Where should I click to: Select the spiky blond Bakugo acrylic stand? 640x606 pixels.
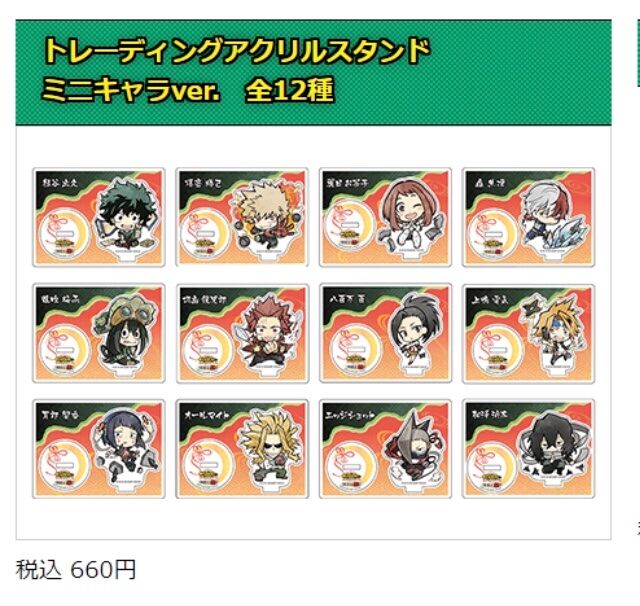[x=242, y=217]
